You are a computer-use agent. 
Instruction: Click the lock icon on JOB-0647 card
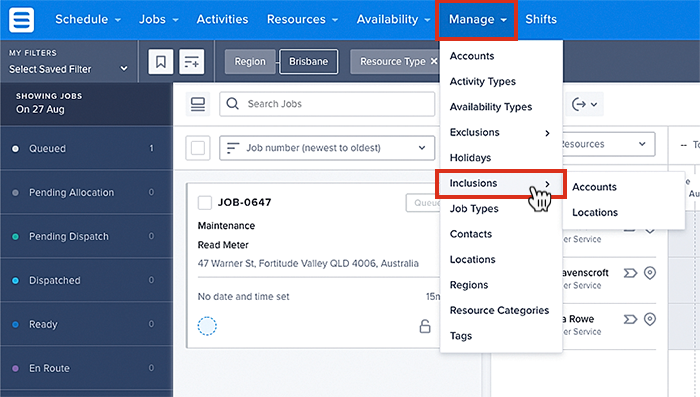[x=425, y=326]
